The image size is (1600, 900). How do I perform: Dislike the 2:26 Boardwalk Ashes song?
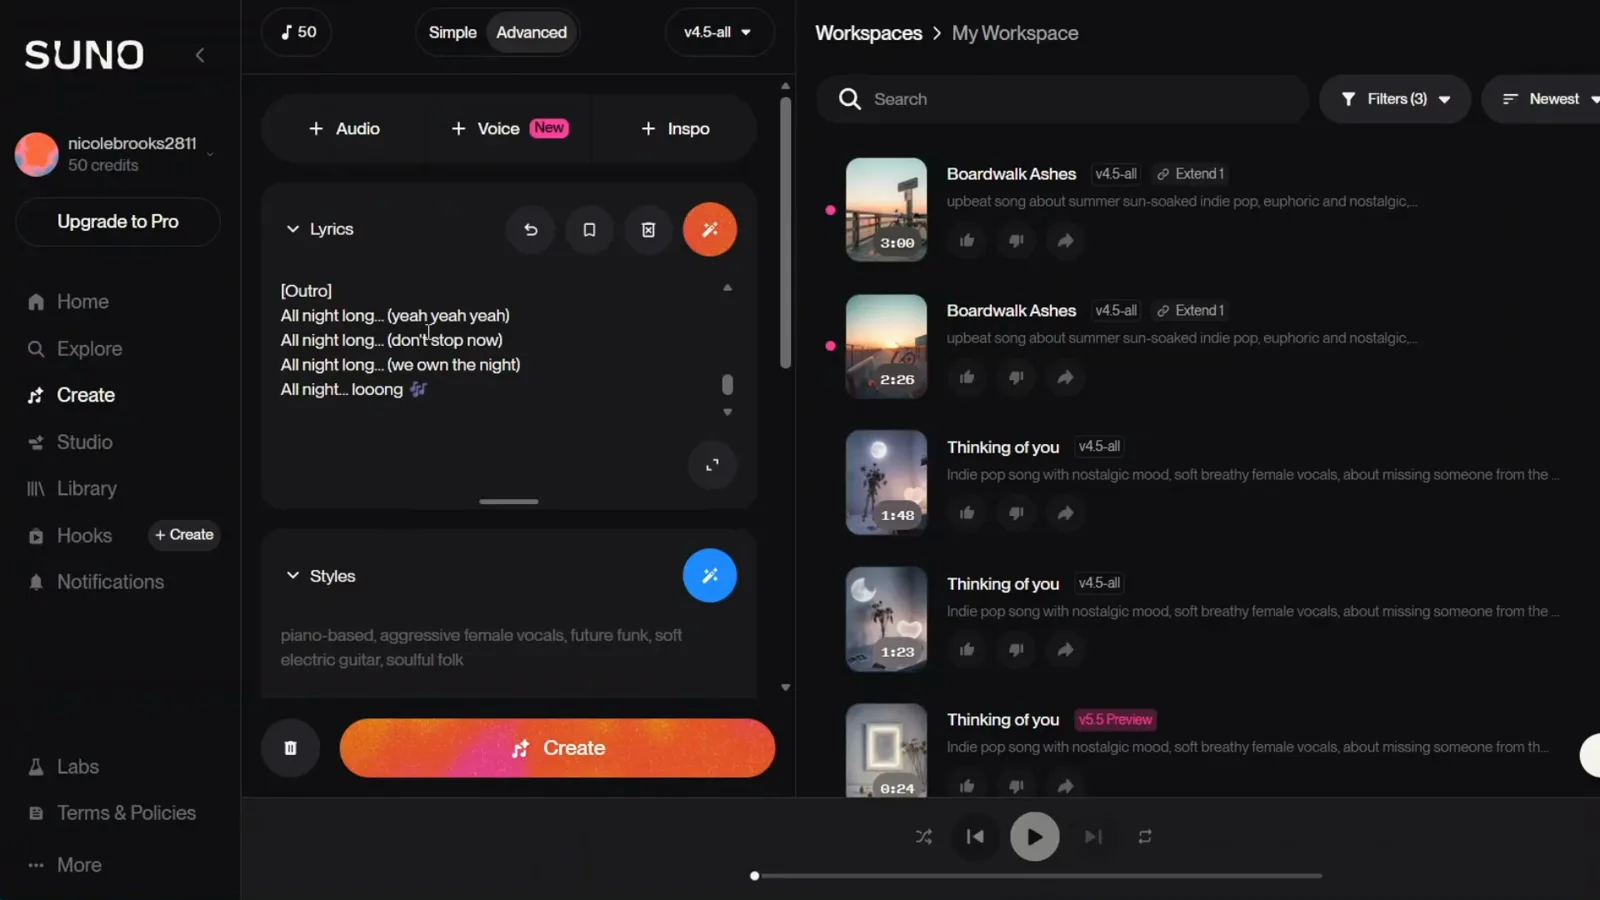tap(1016, 377)
